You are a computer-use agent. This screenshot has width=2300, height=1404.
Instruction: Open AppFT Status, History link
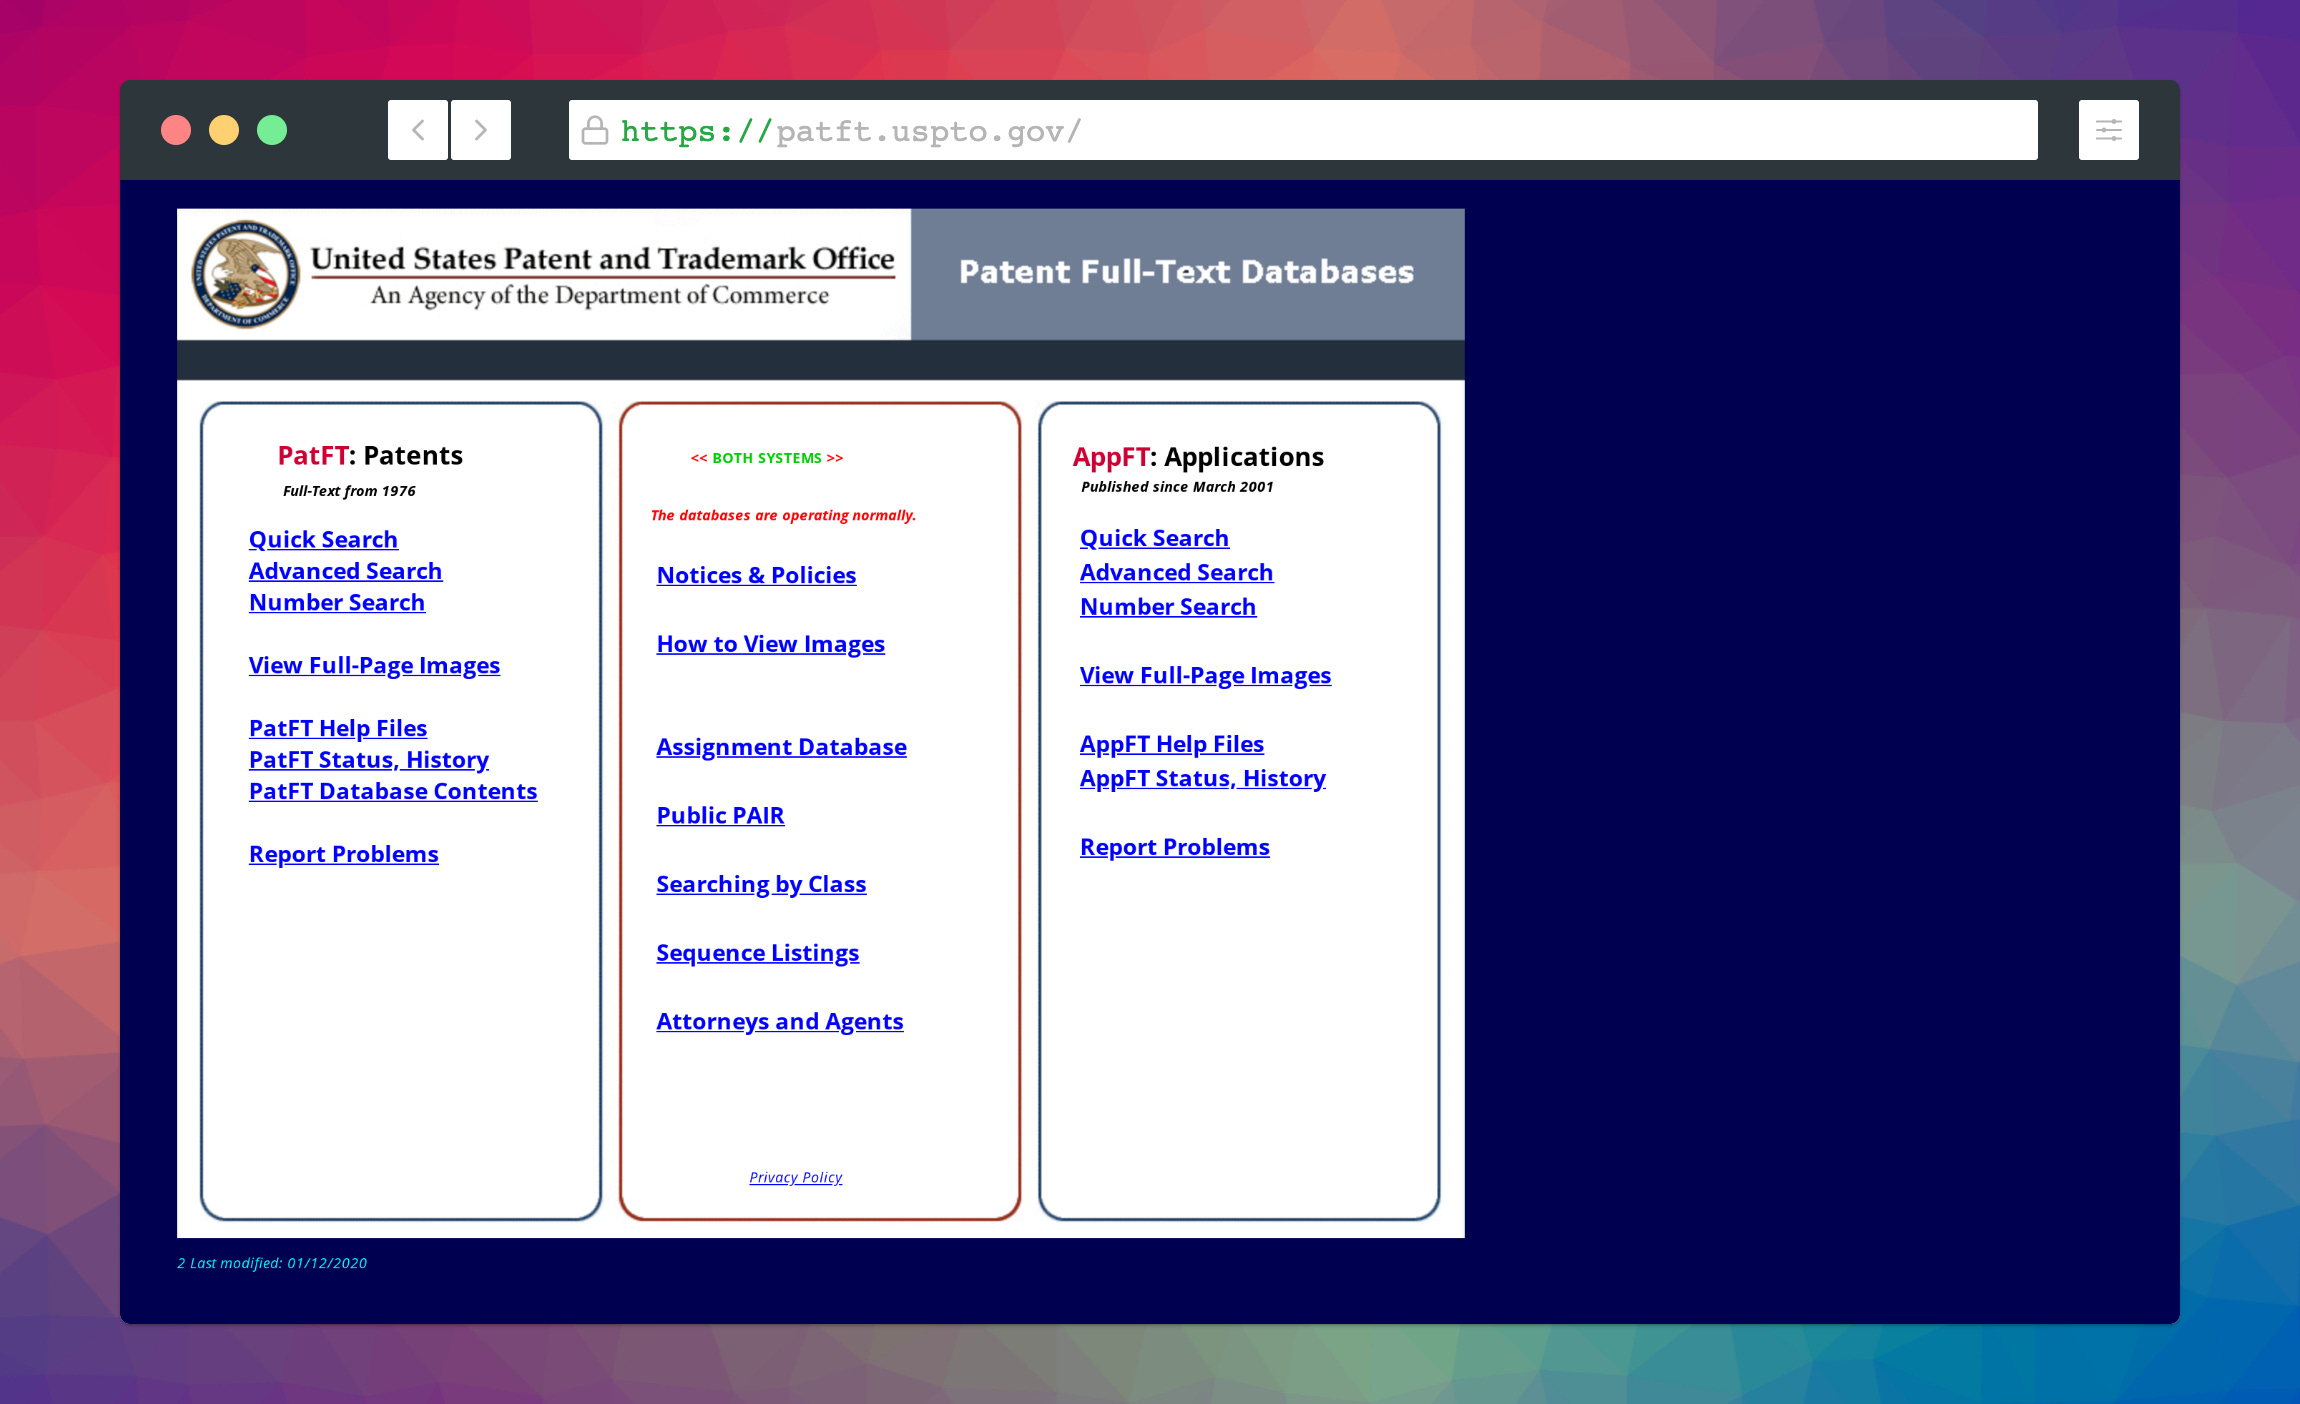click(x=1203, y=779)
